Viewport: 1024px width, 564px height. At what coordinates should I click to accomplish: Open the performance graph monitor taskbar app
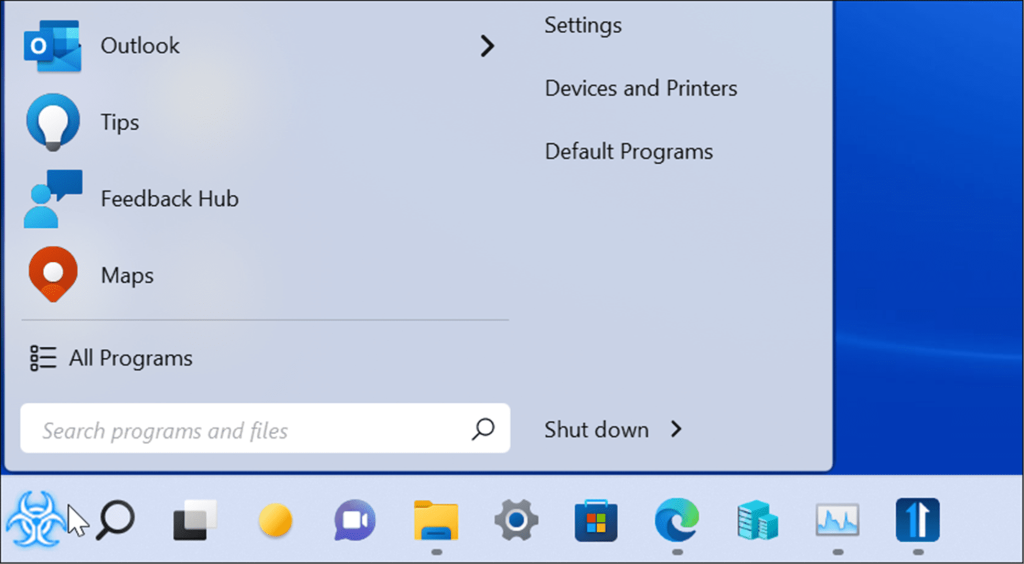coord(837,520)
